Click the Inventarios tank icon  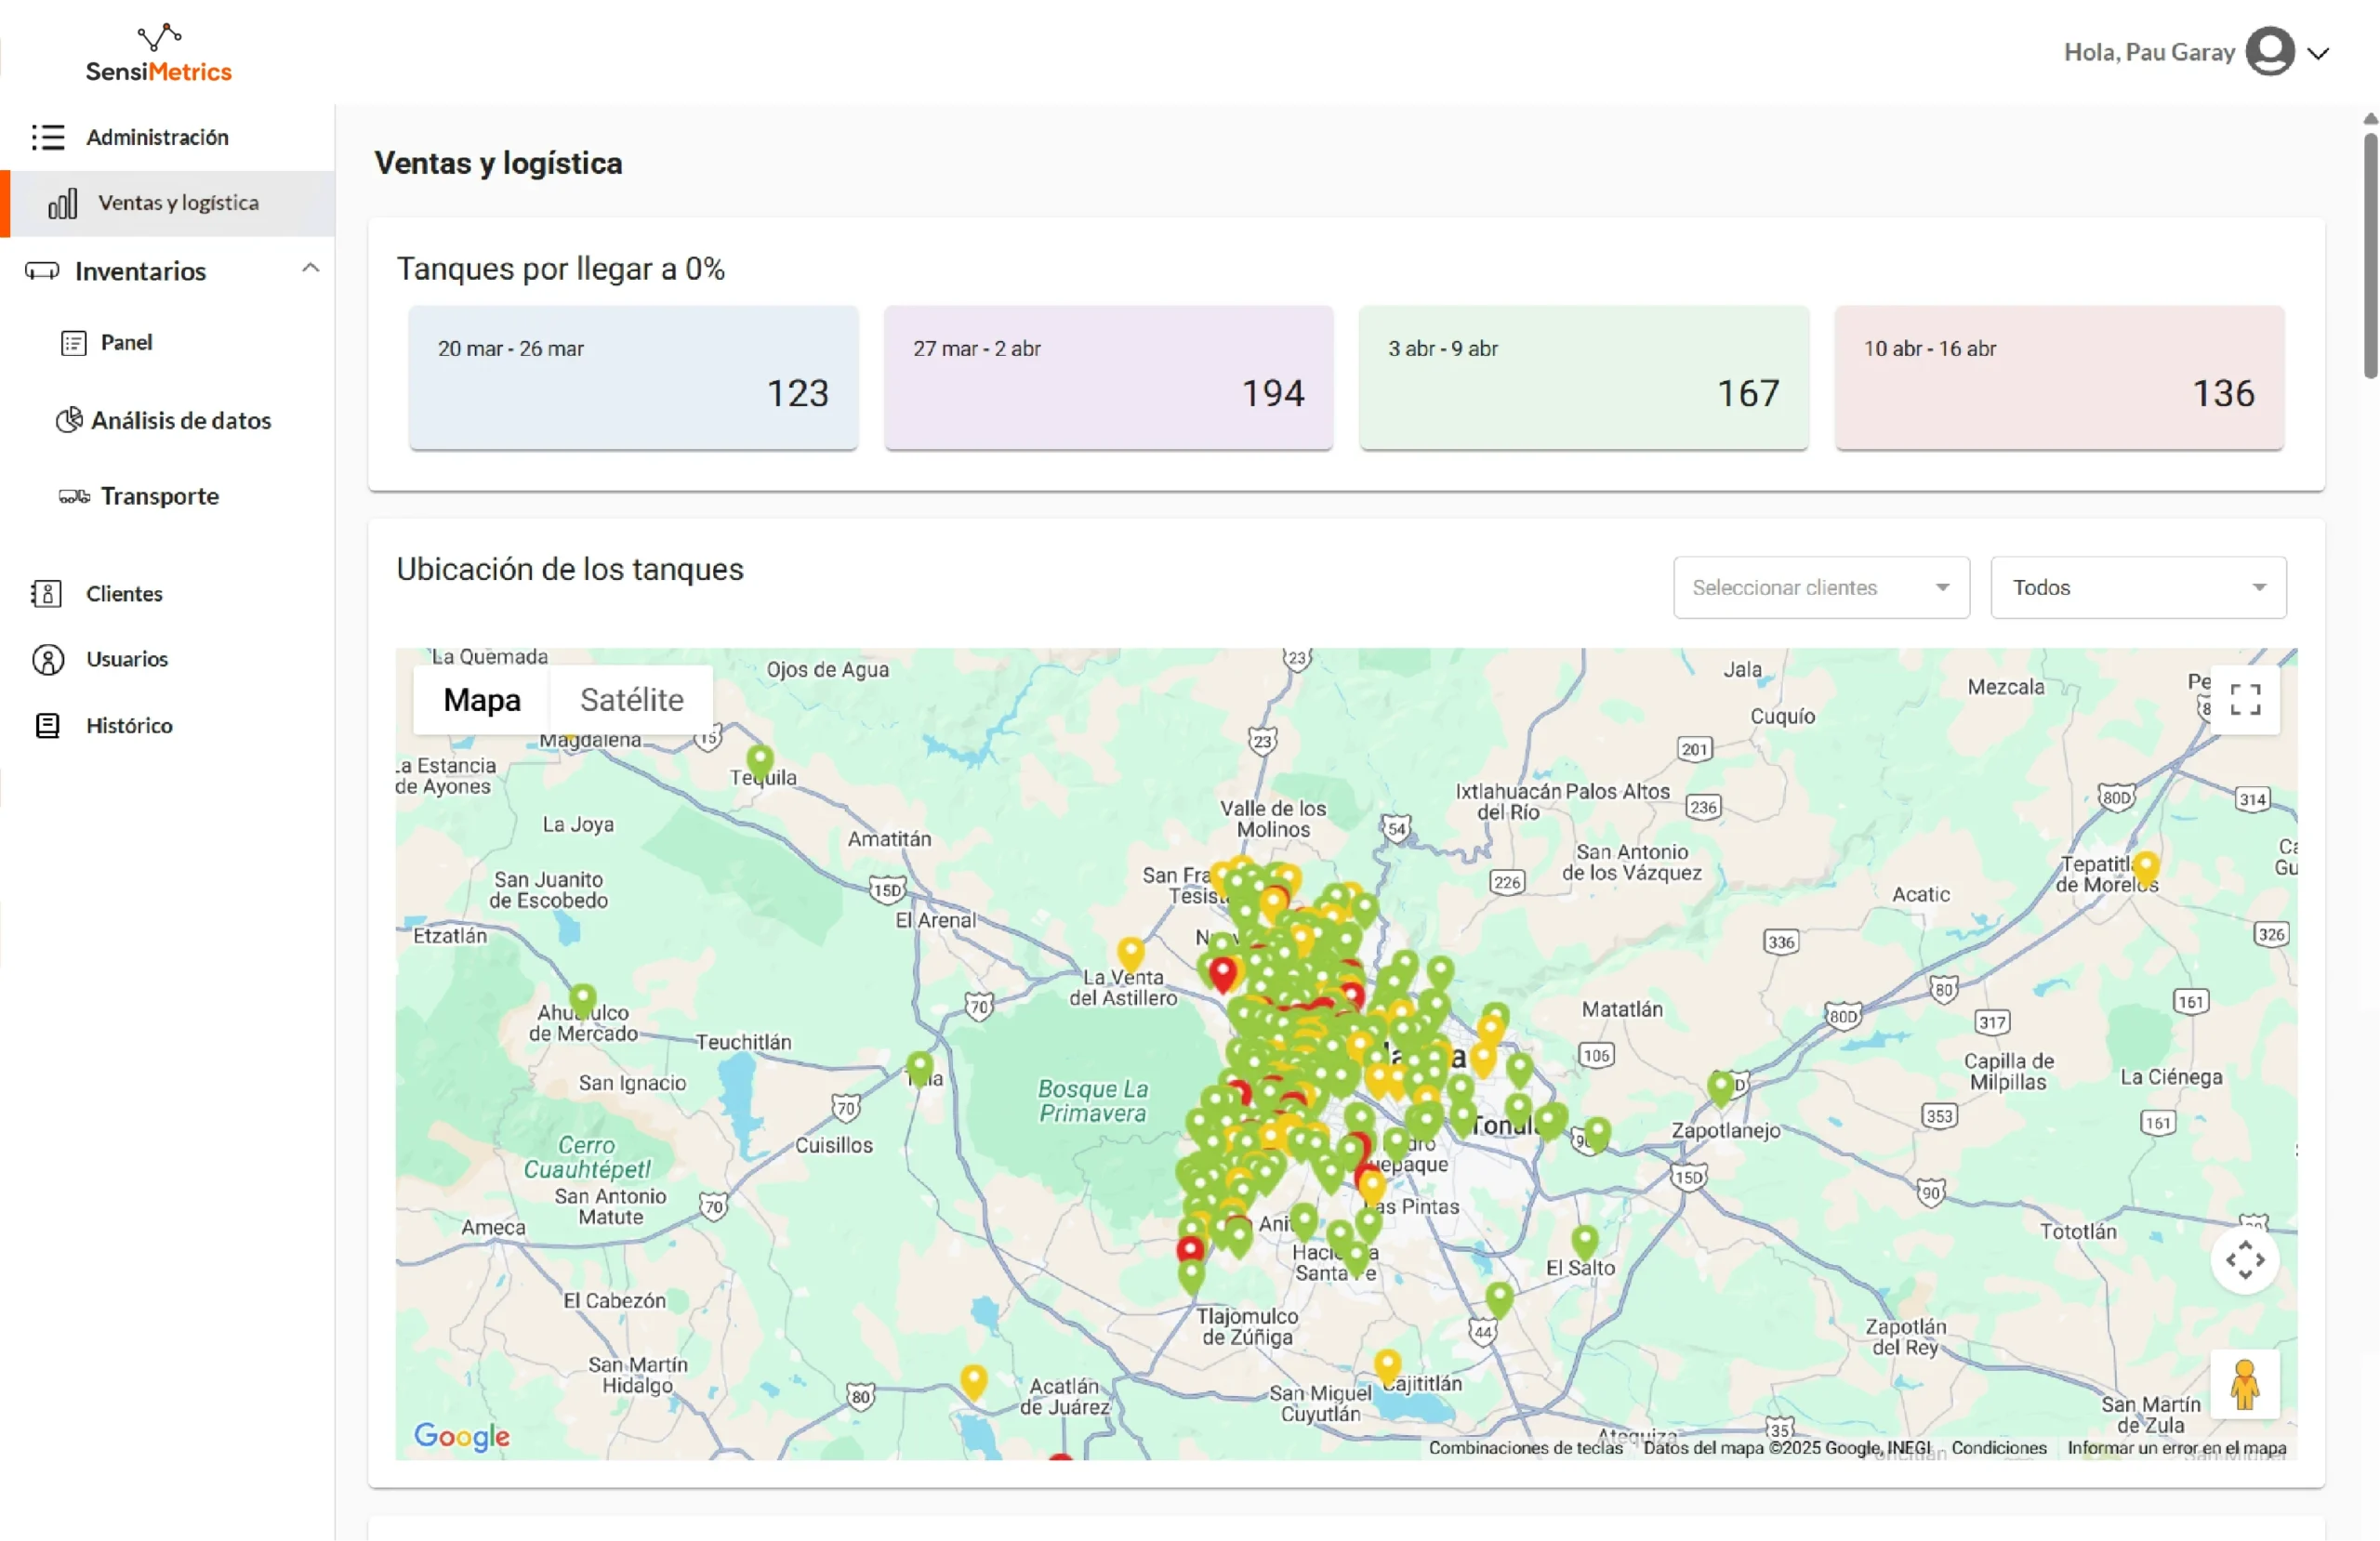[x=42, y=271]
